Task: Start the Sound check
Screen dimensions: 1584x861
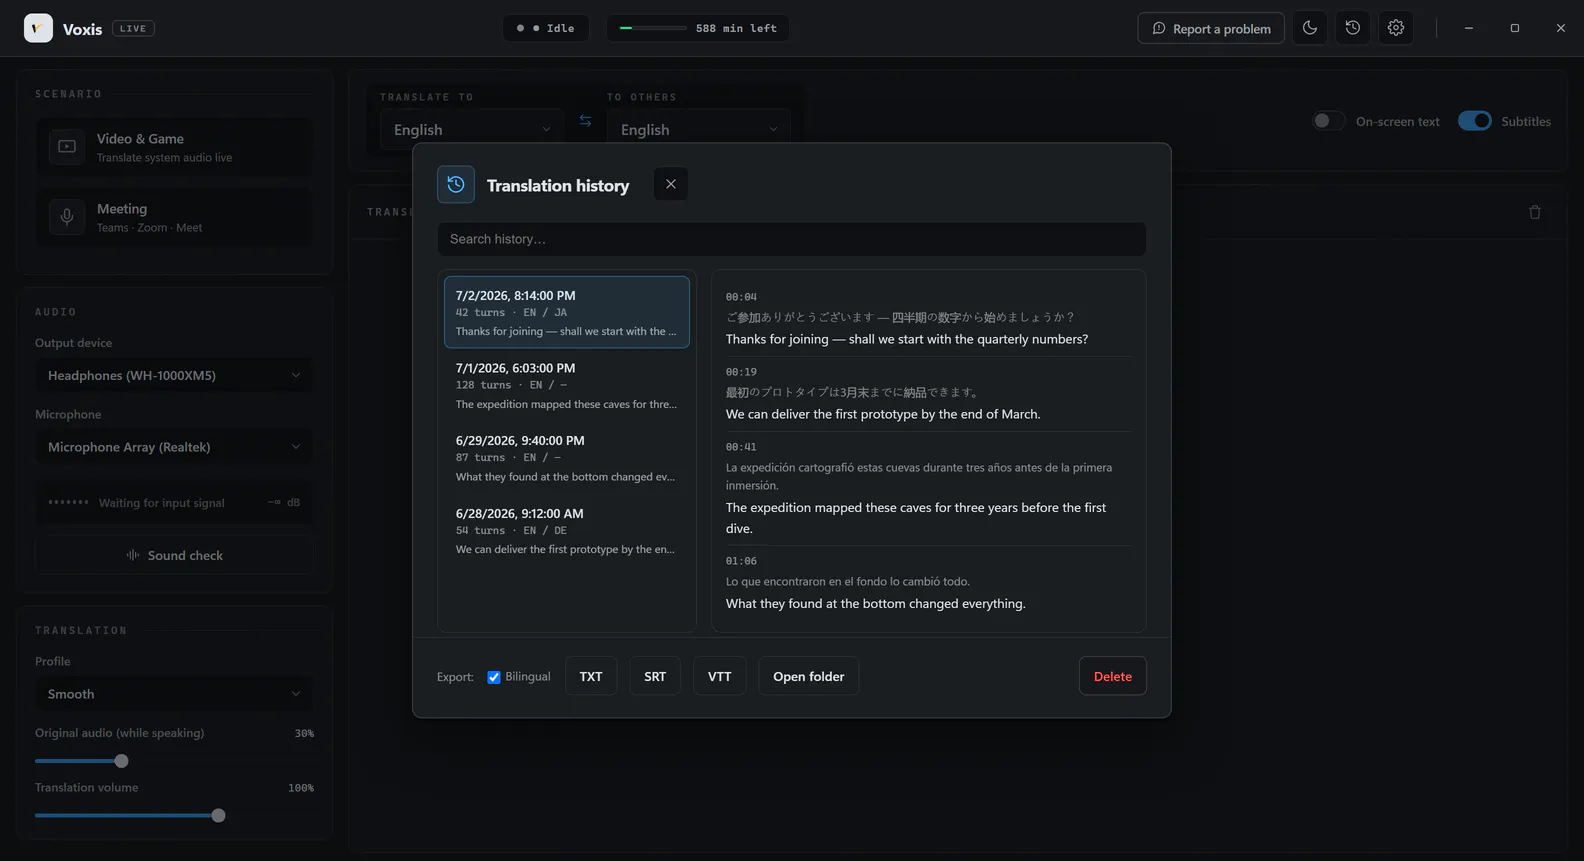Action: (174, 555)
